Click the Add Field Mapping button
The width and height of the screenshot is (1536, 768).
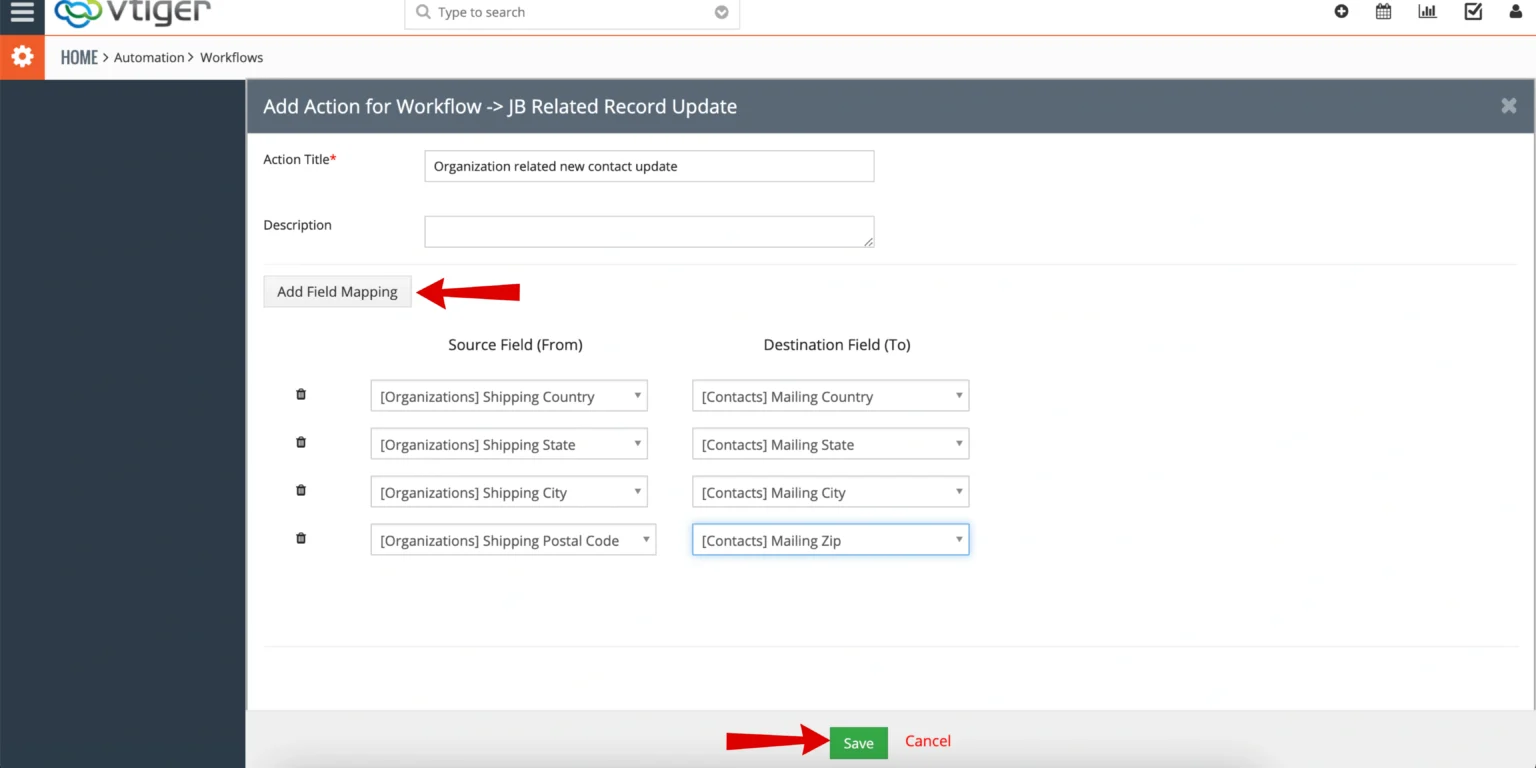pyautogui.click(x=337, y=291)
